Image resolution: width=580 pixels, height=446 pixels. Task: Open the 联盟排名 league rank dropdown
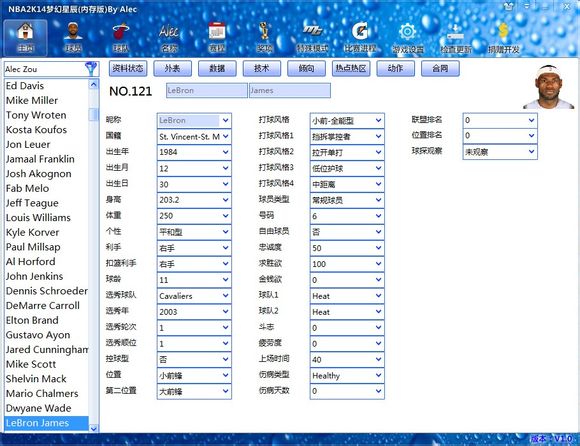(500, 120)
